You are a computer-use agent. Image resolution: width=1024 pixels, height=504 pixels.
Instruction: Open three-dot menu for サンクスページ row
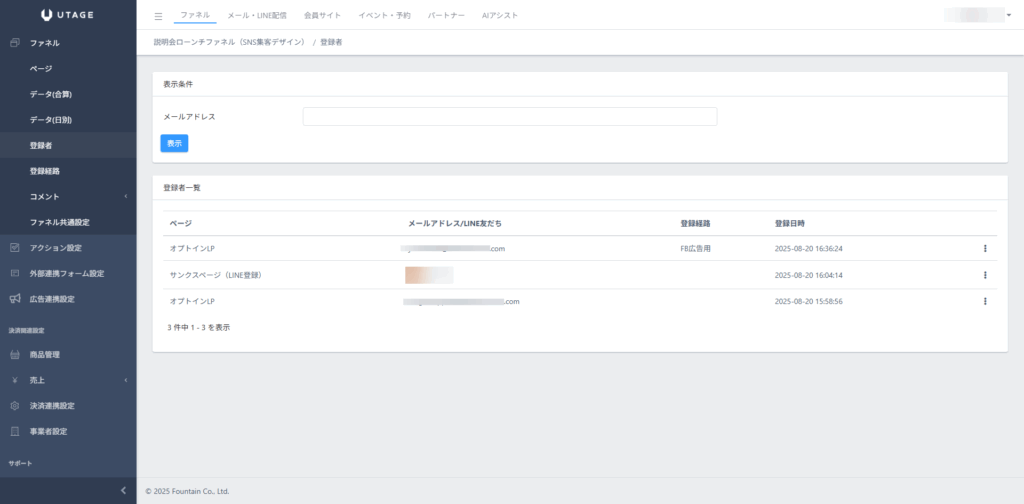[985, 275]
